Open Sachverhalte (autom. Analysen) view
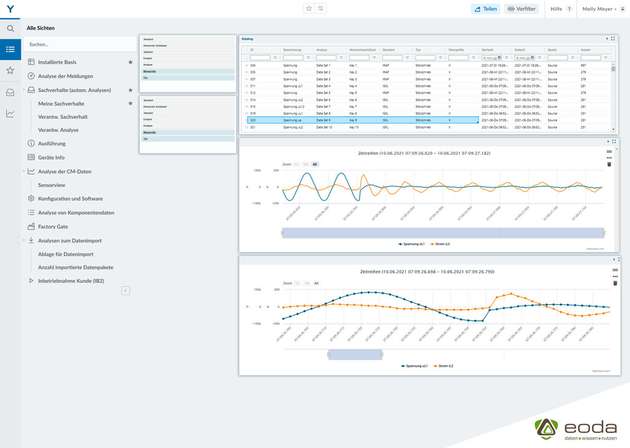Screen dimensions: 630x448 tap(74, 90)
